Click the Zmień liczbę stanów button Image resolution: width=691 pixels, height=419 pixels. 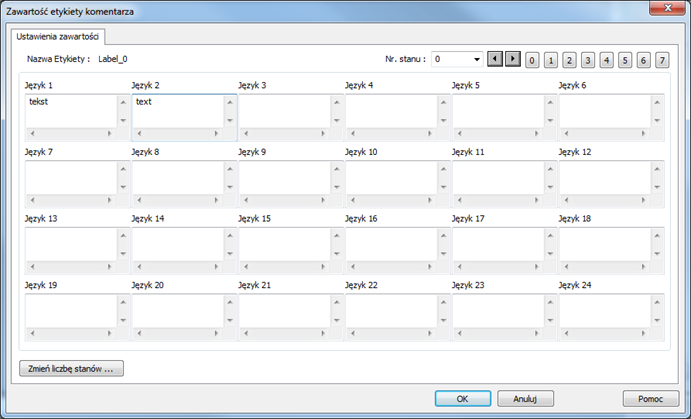click(x=71, y=369)
